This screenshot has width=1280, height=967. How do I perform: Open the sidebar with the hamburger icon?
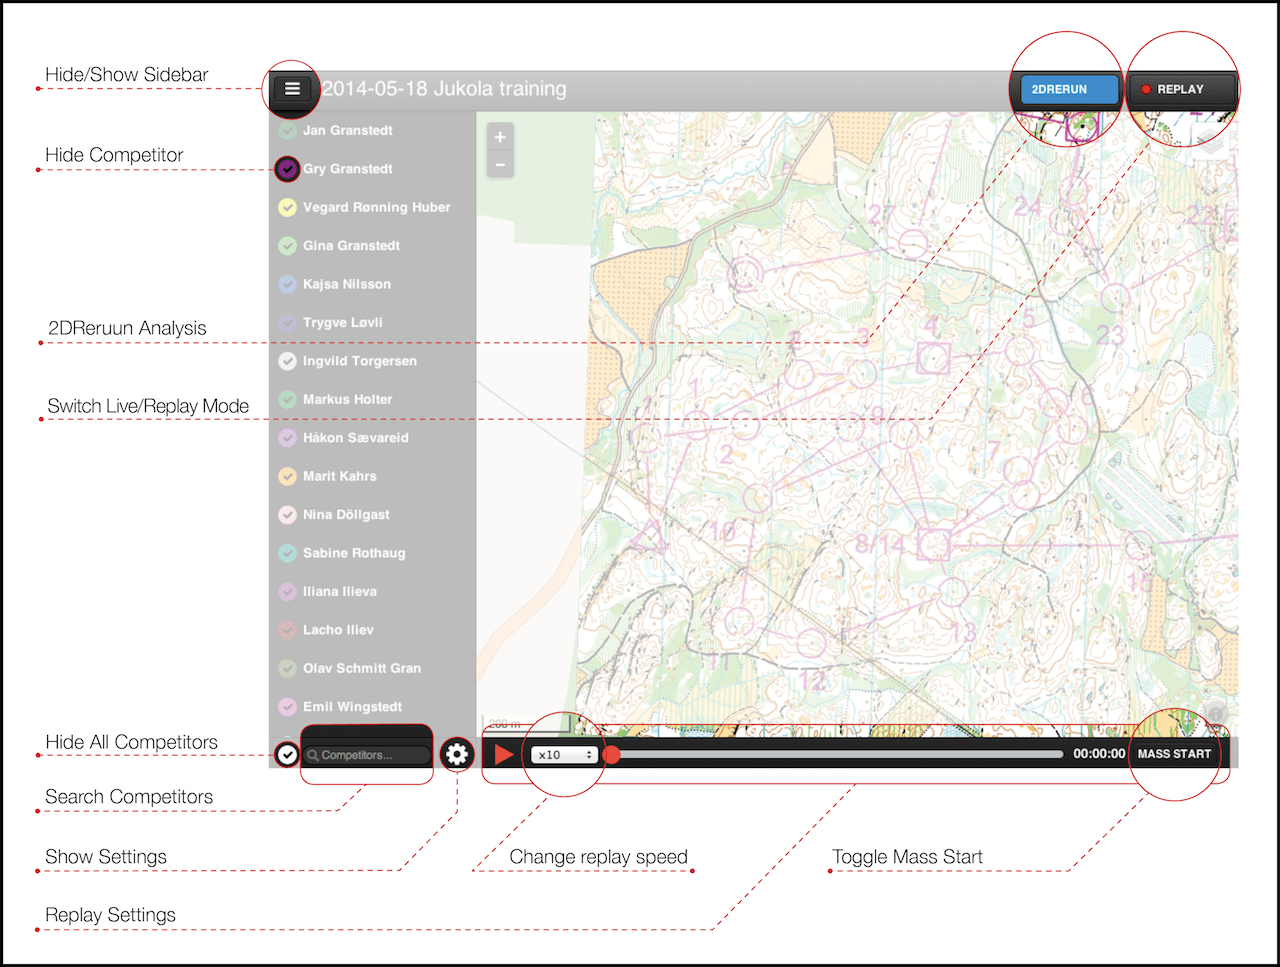point(292,89)
